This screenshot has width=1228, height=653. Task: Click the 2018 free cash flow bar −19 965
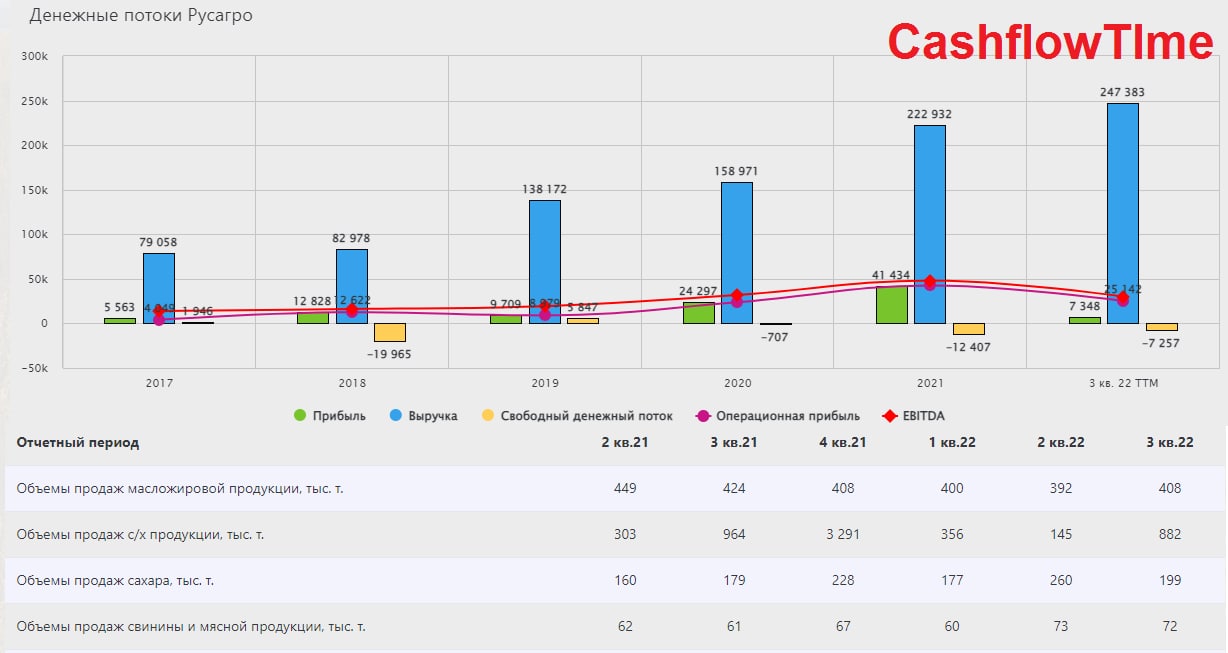point(390,332)
